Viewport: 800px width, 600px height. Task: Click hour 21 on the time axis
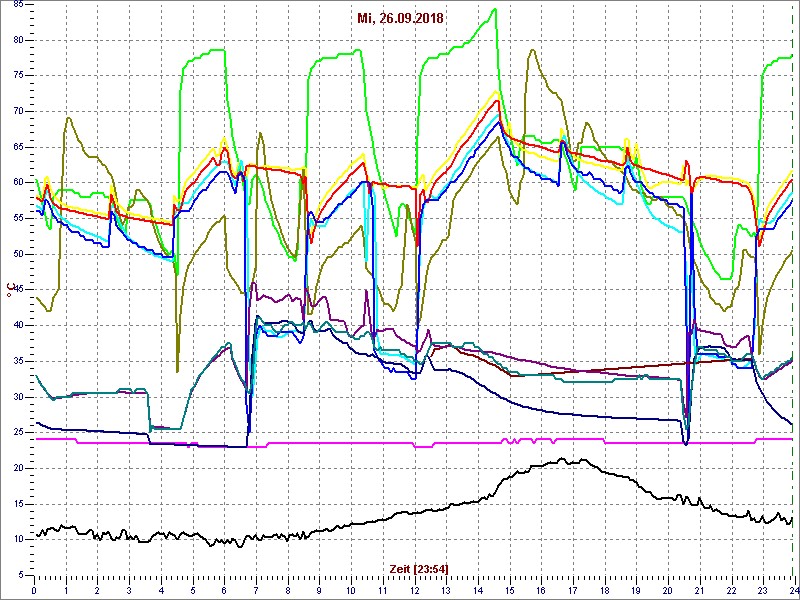point(699,590)
